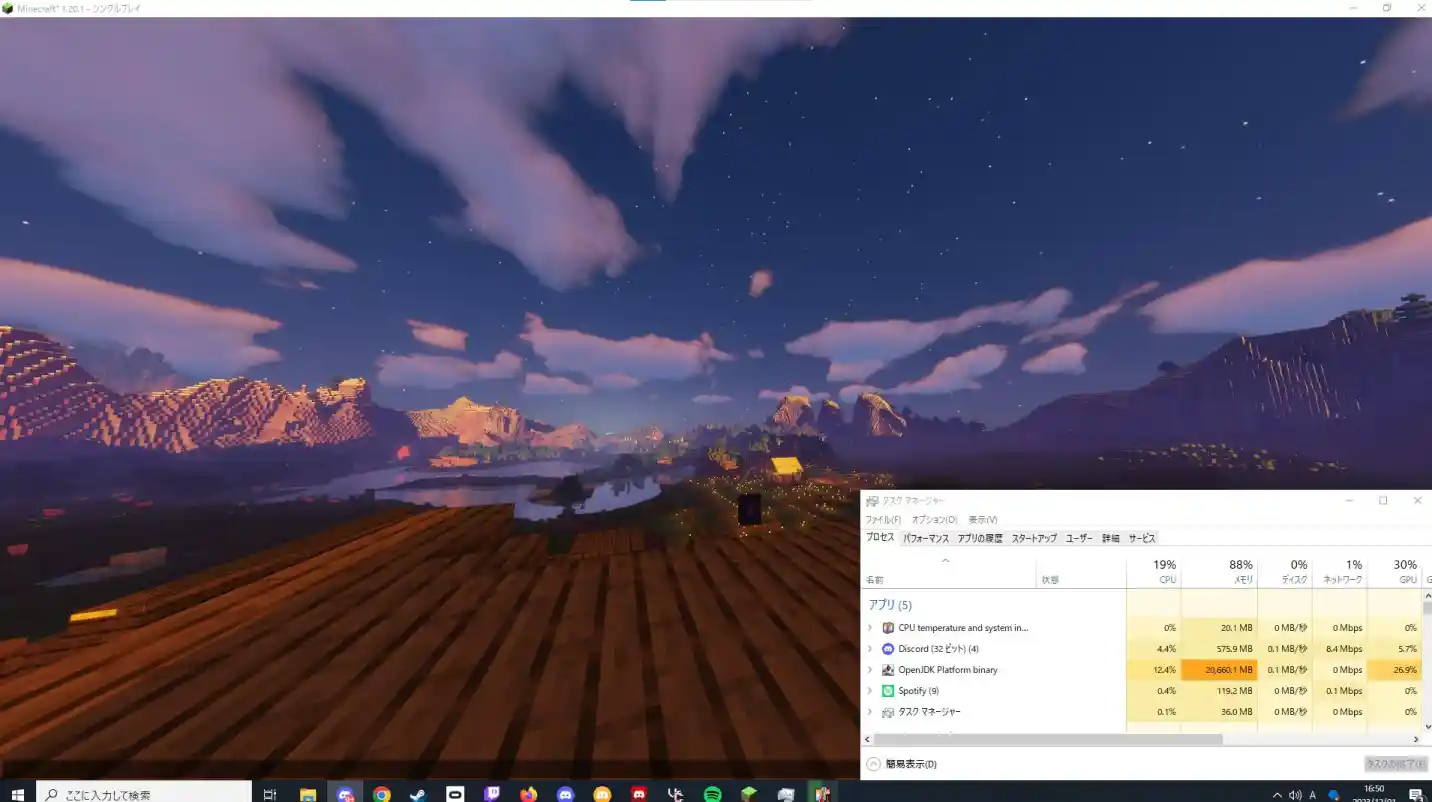Image resolution: width=1432 pixels, height=802 pixels.
Task: Click the 26.9% GPU cell
Action: 1394,670
